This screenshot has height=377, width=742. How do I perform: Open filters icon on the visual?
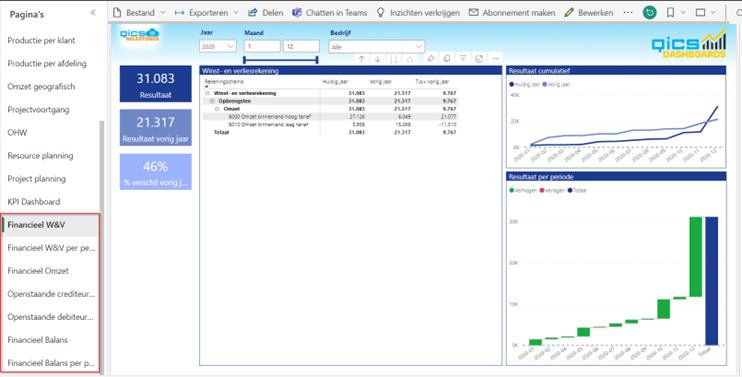click(463, 59)
